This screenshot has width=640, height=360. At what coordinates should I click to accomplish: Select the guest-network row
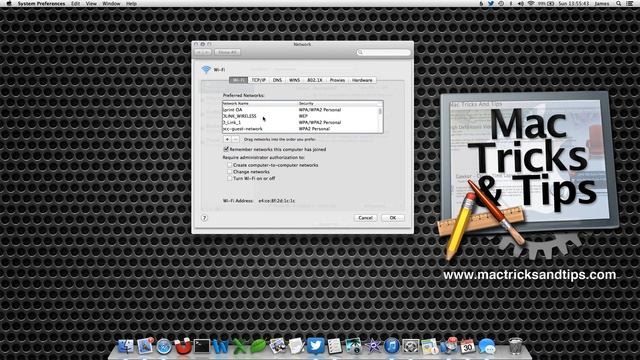click(x=300, y=129)
